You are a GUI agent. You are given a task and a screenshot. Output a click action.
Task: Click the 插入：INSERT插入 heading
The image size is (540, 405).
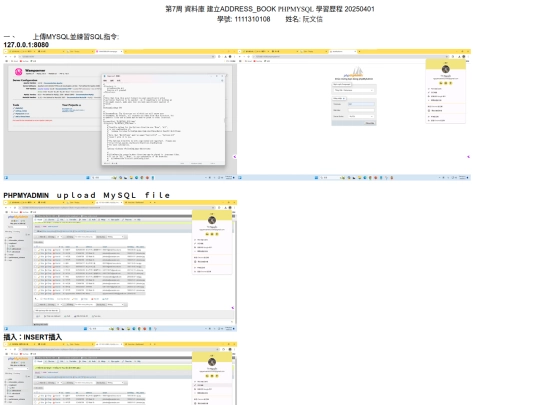coord(33,337)
